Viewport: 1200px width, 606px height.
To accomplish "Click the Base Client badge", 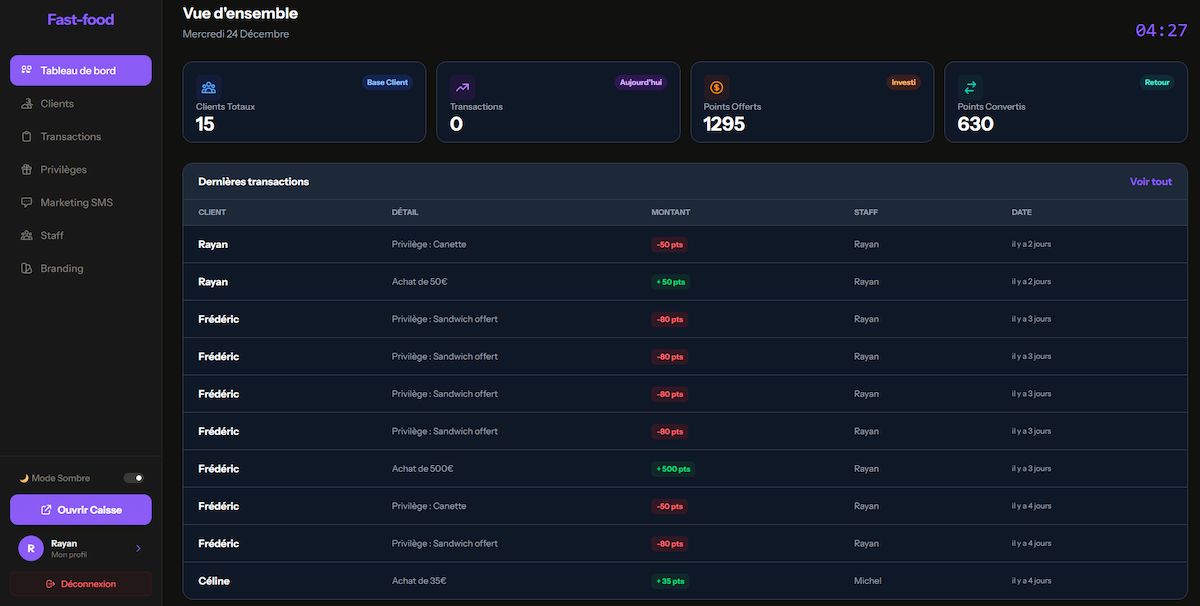I will [x=387, y=82].
